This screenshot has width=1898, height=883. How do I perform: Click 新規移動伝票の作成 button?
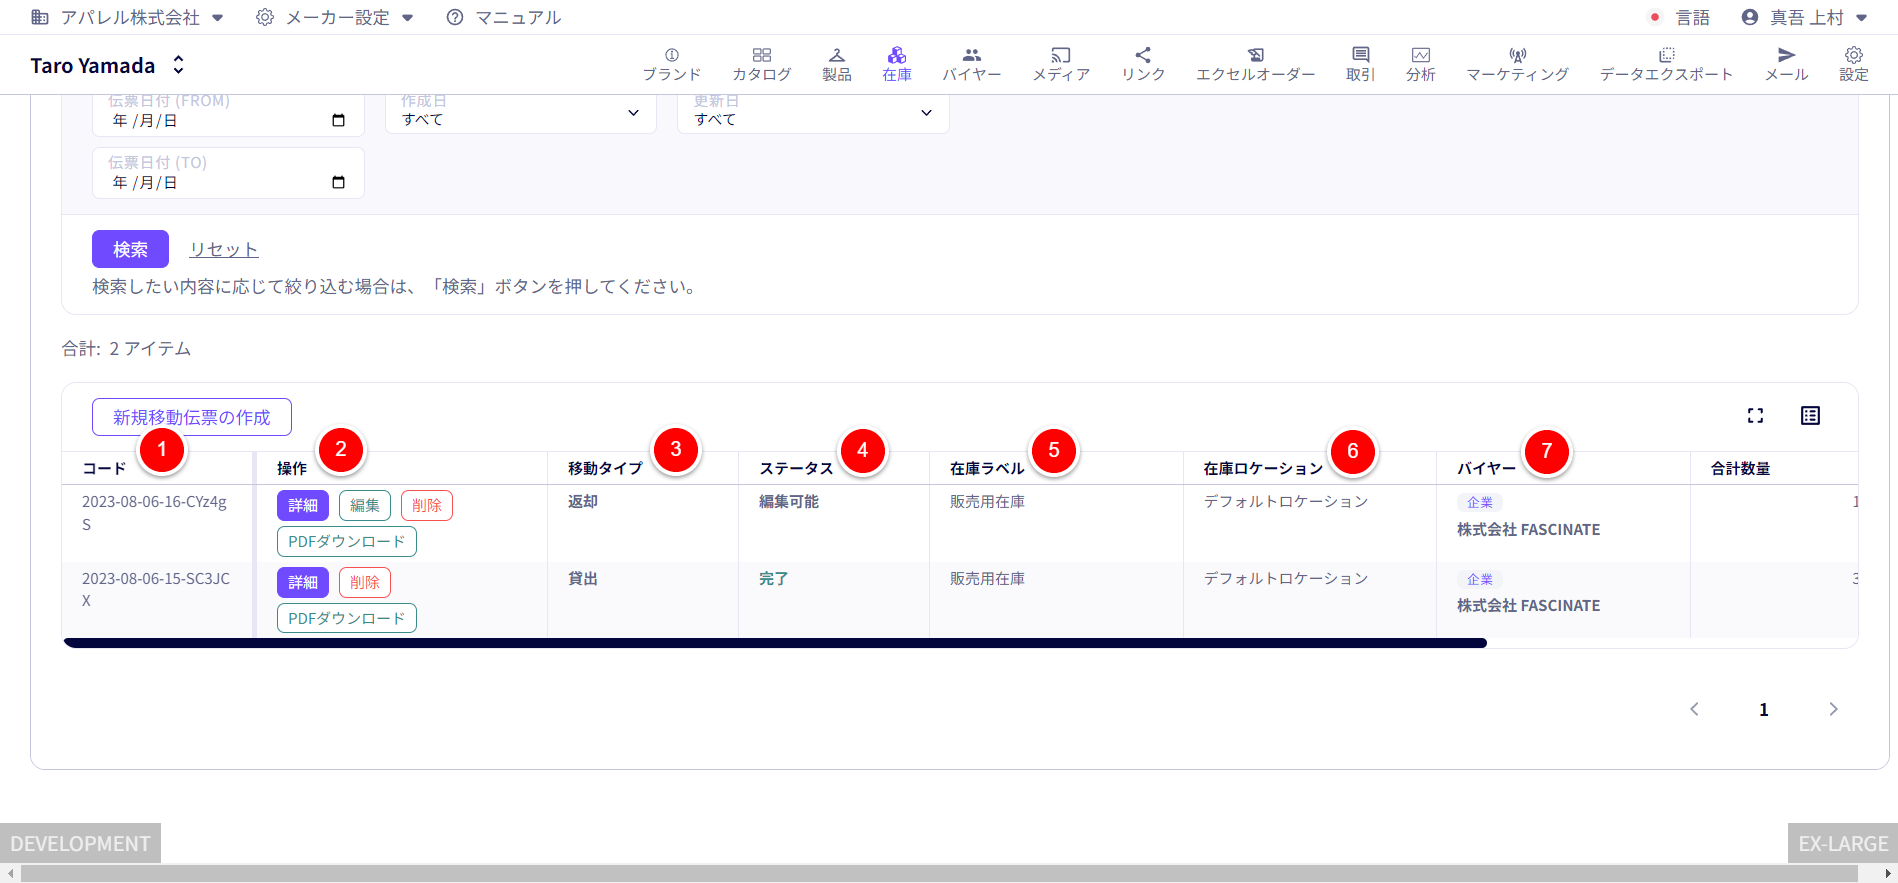click(192, 417)
